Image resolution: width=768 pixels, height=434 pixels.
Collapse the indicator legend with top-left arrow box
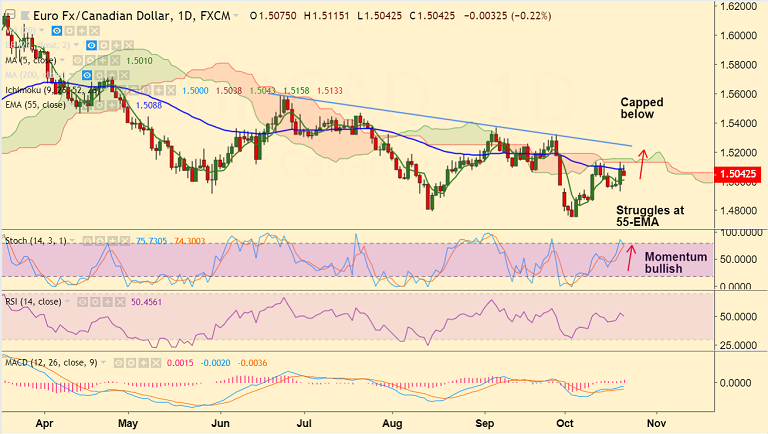(x=10, y=15)
